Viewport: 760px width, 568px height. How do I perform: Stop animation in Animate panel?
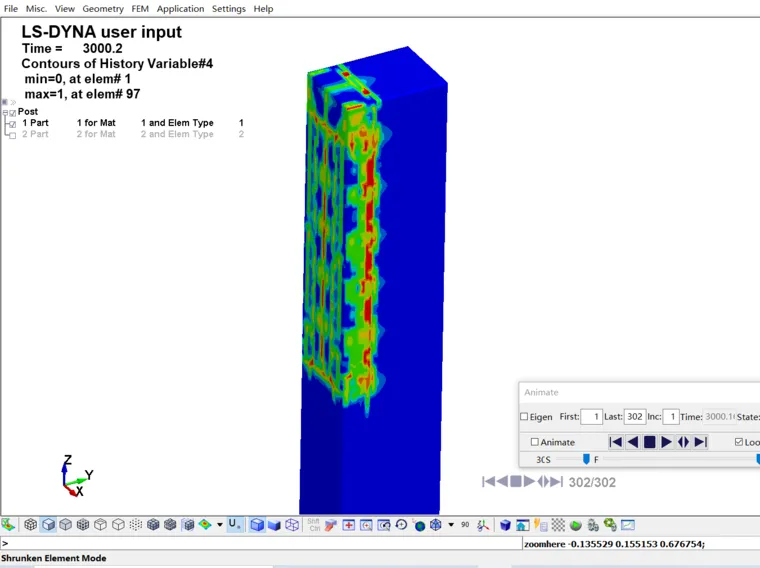[x=649, y=442]
